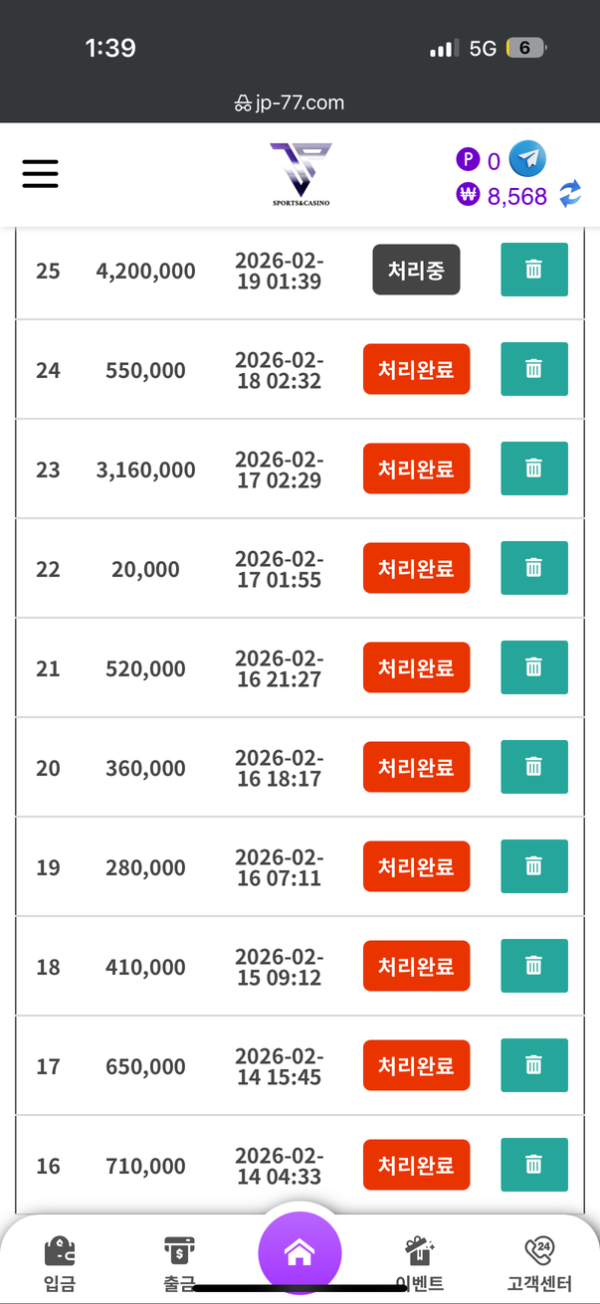Tap 처리완료 status on row 22
The image size is (600, 1304).
[x=416, y=568]
